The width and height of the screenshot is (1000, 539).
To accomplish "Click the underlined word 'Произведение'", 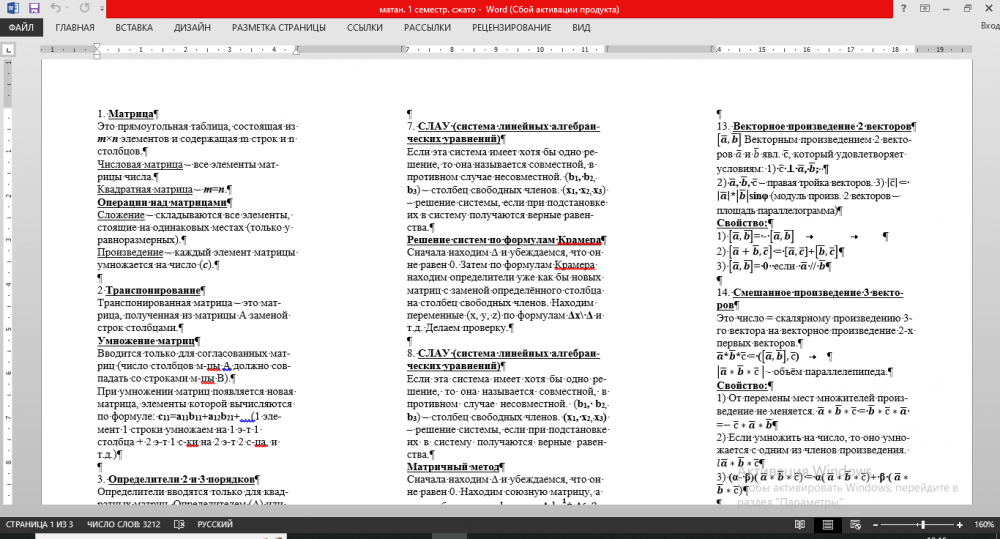I will click(130, 253).
